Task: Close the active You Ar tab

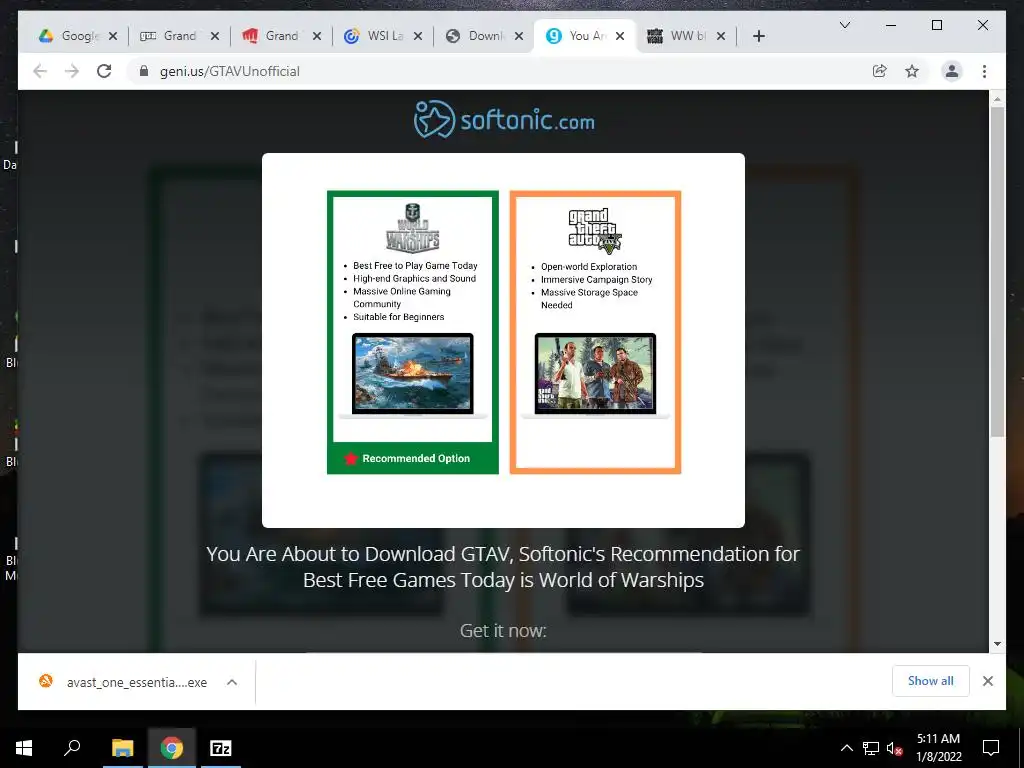Action: (x=620, y=36)
